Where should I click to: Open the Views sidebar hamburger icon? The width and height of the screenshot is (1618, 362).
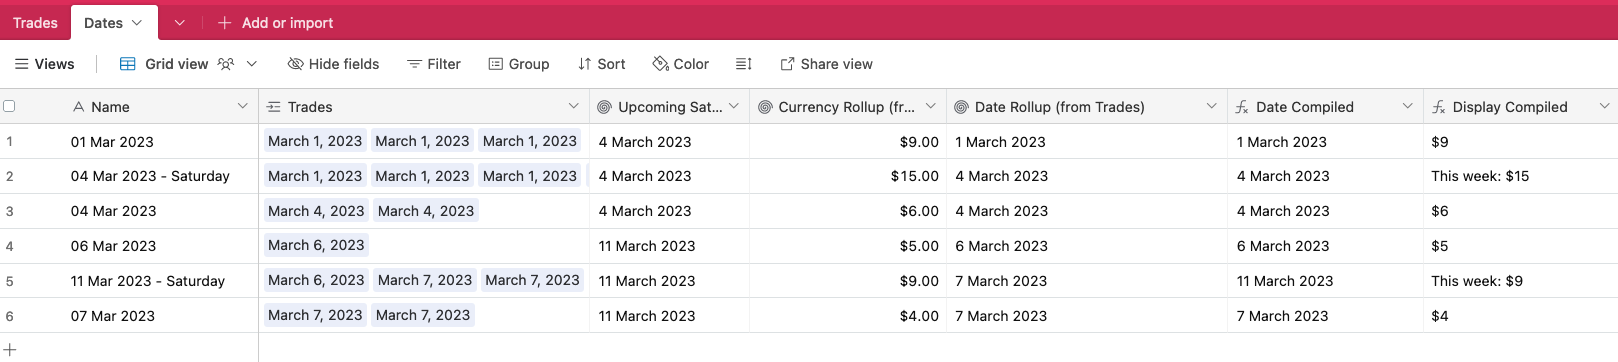point(21,64)
